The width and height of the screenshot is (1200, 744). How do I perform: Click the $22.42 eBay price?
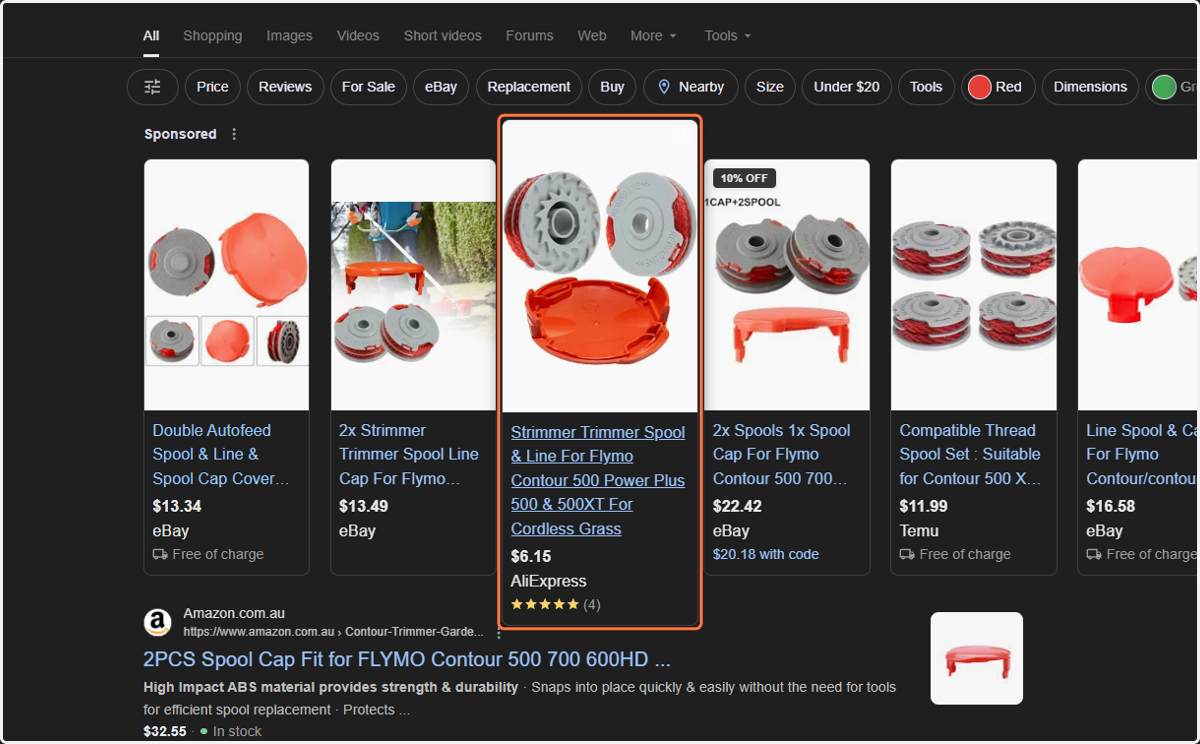click(737, 506)
